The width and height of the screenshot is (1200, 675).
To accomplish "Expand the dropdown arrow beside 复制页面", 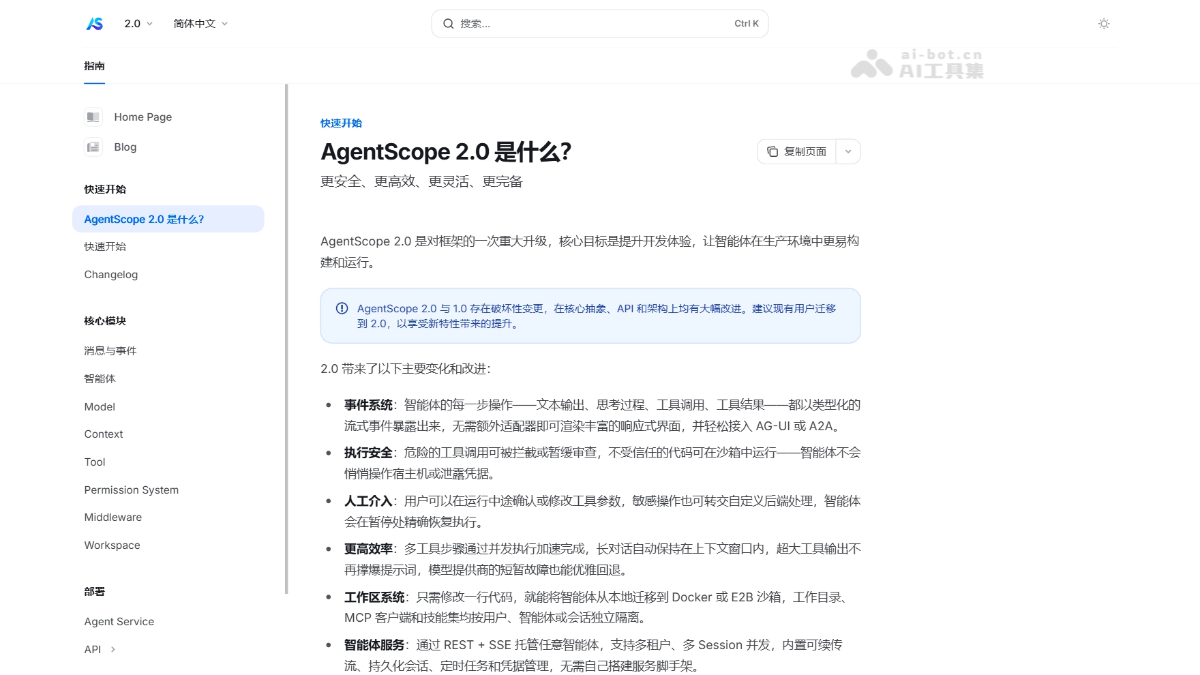I will [848, 152].
